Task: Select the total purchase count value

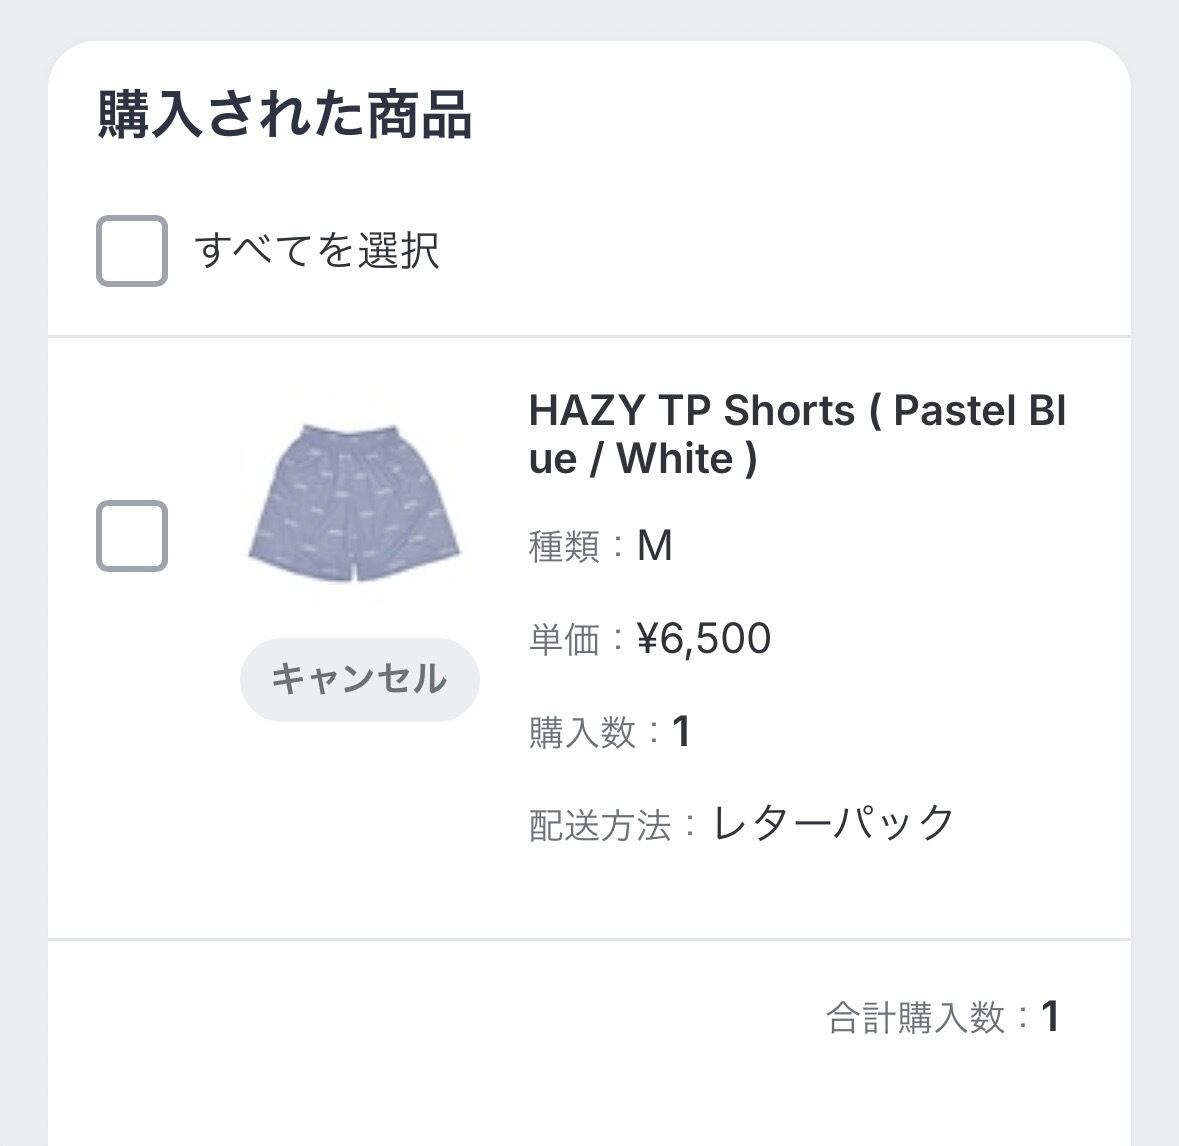Action: pyautogui.click(x=1050, y=1017)
